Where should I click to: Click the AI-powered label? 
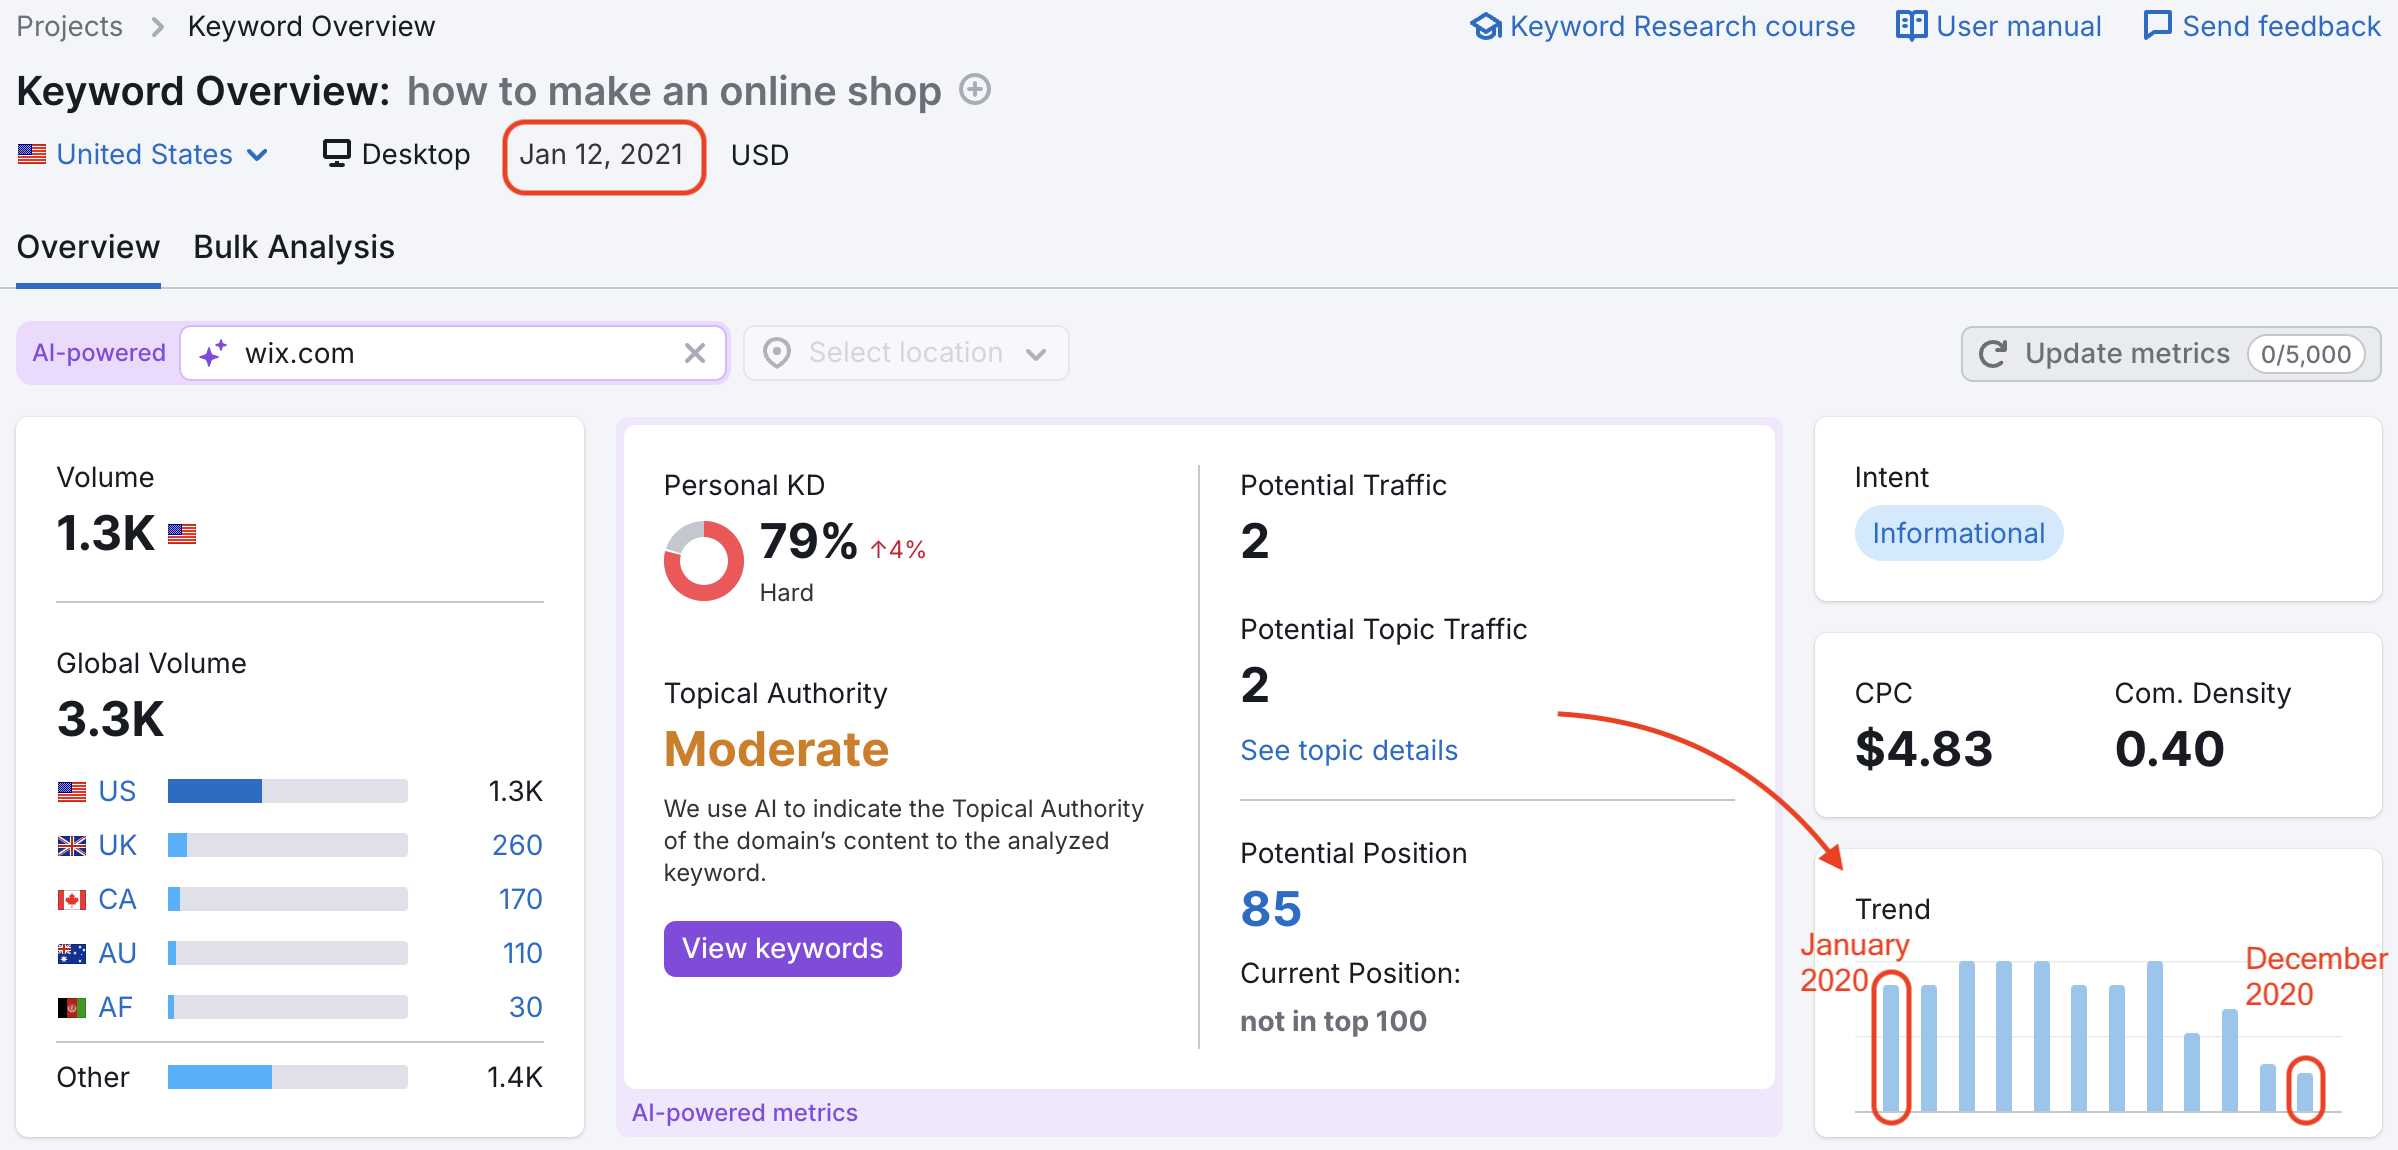[99, 353]
